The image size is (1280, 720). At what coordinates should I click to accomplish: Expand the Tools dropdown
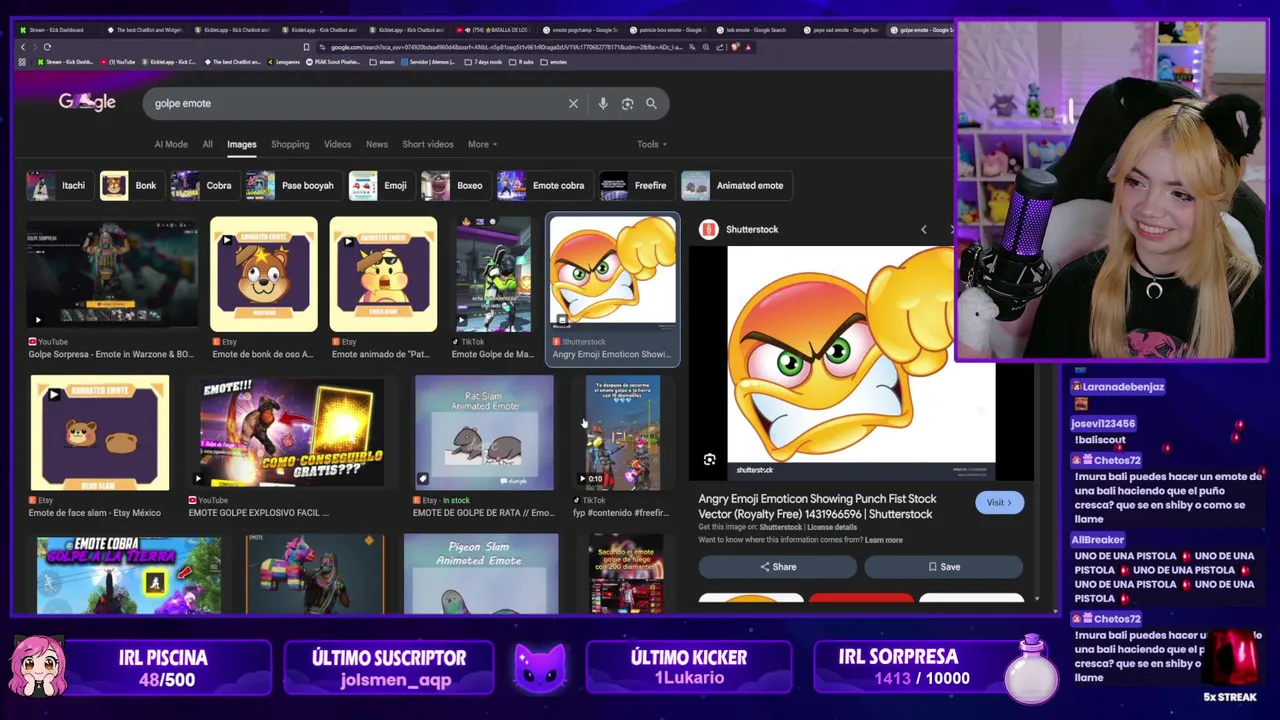click(x=652, y=144)
